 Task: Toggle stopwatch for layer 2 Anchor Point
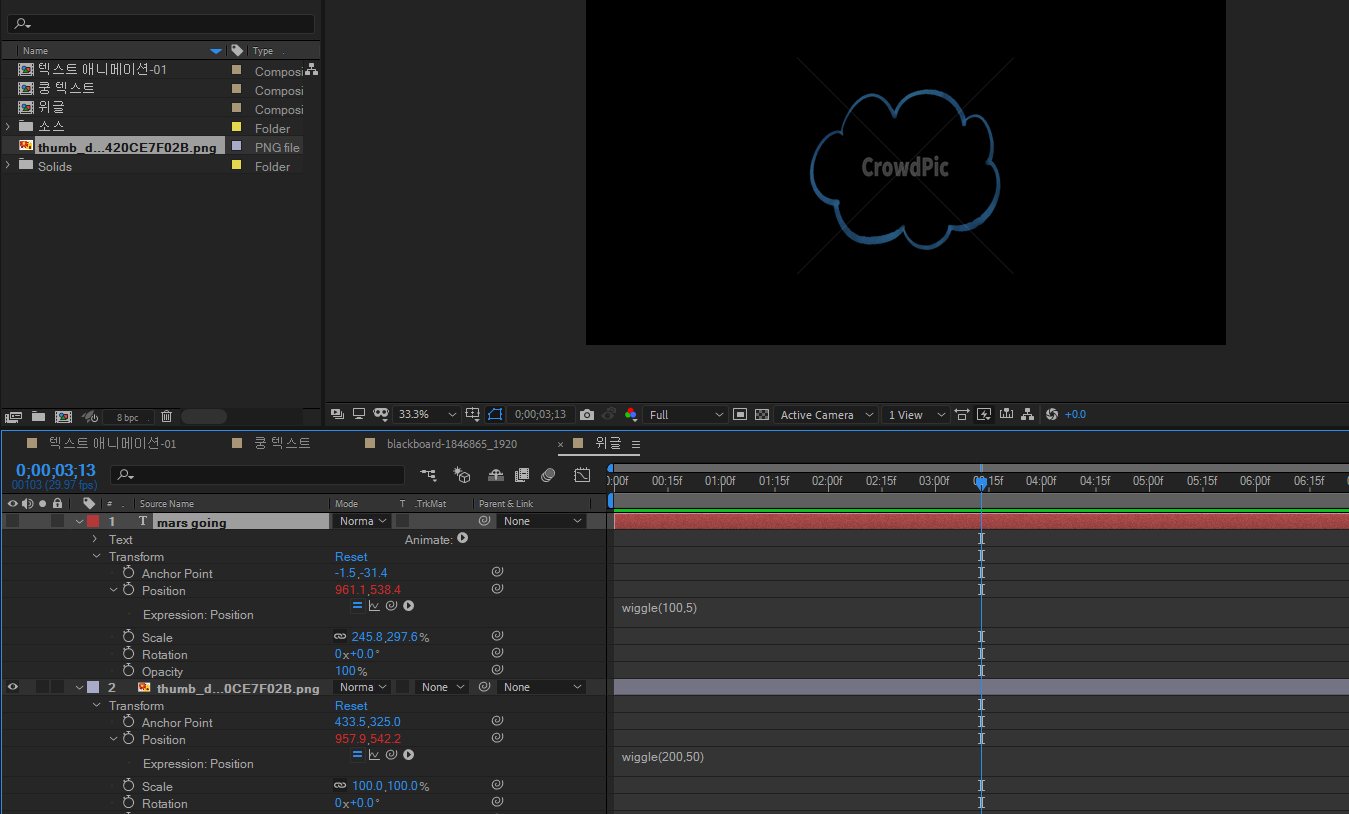(128, 722)
